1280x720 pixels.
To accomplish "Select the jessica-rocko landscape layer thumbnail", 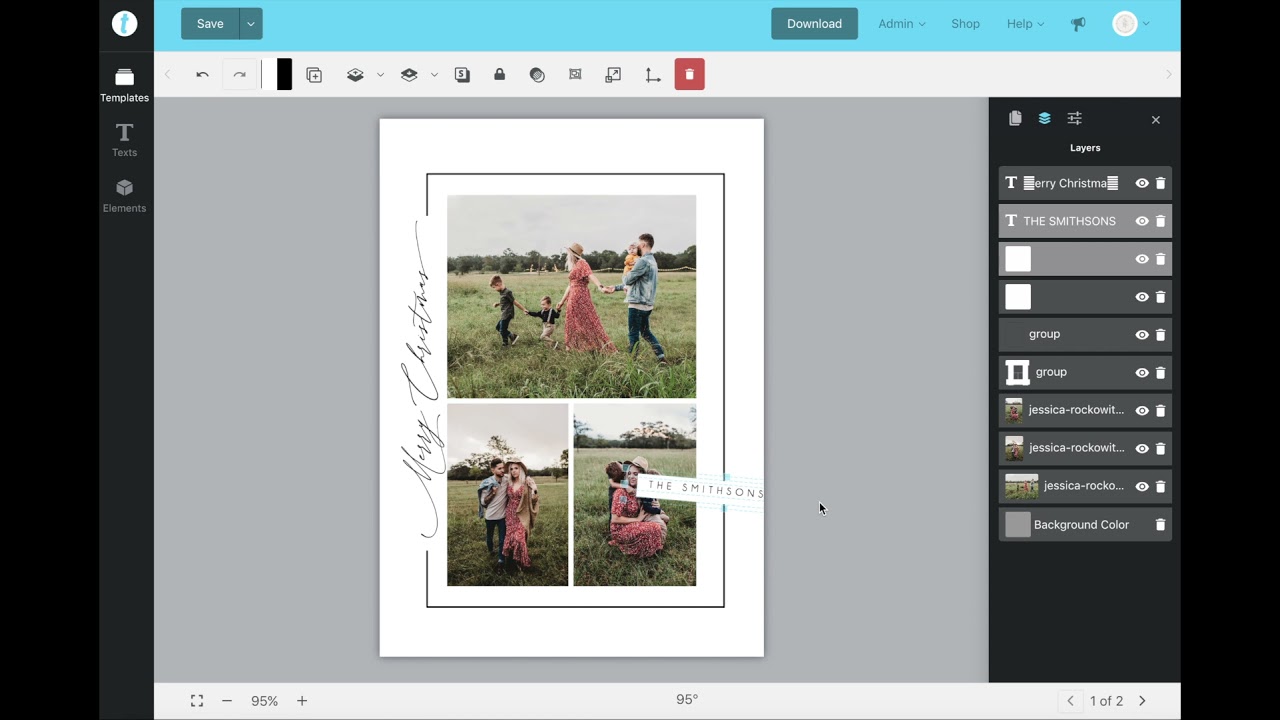I will pyautogui.click(x=1021, y=486).
